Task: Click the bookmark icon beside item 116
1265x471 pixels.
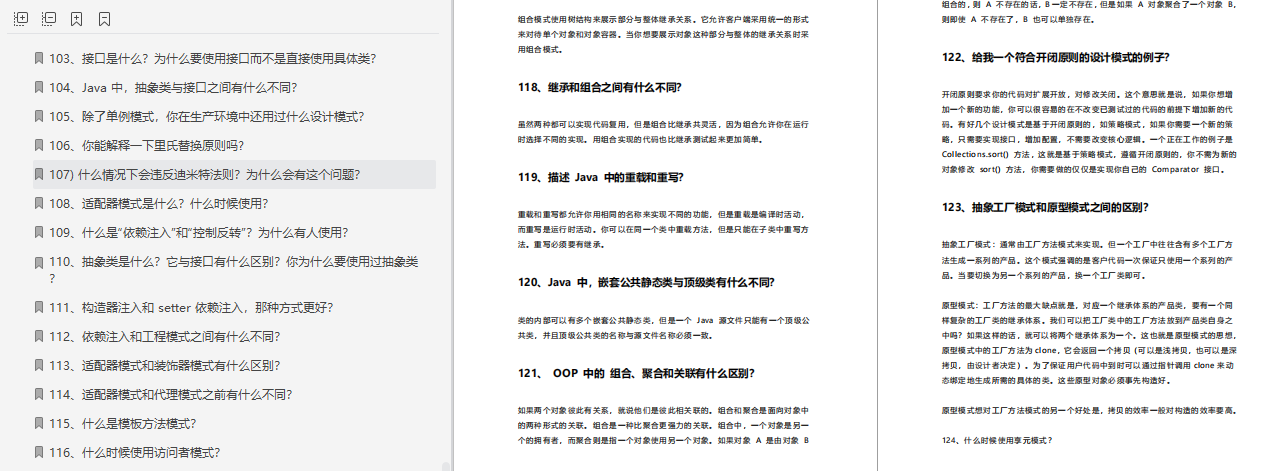Action: (38, 452)
